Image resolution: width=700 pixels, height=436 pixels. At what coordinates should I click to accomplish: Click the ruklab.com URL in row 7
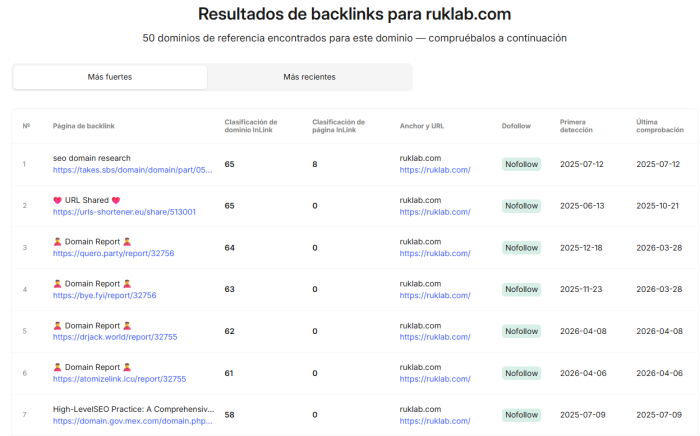pos(435,421)
